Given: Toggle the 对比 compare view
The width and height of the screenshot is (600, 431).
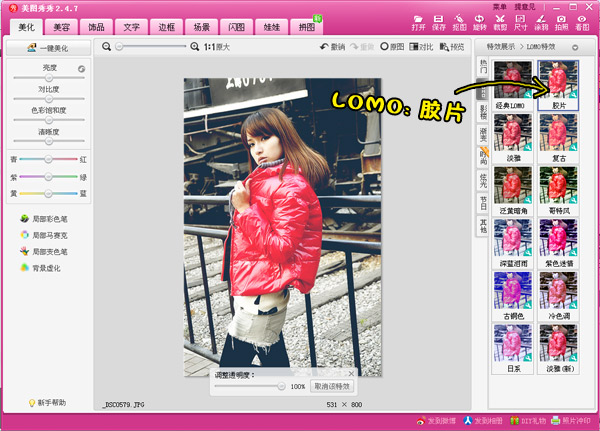Looking at the screenshot, I should pos(420,47).
